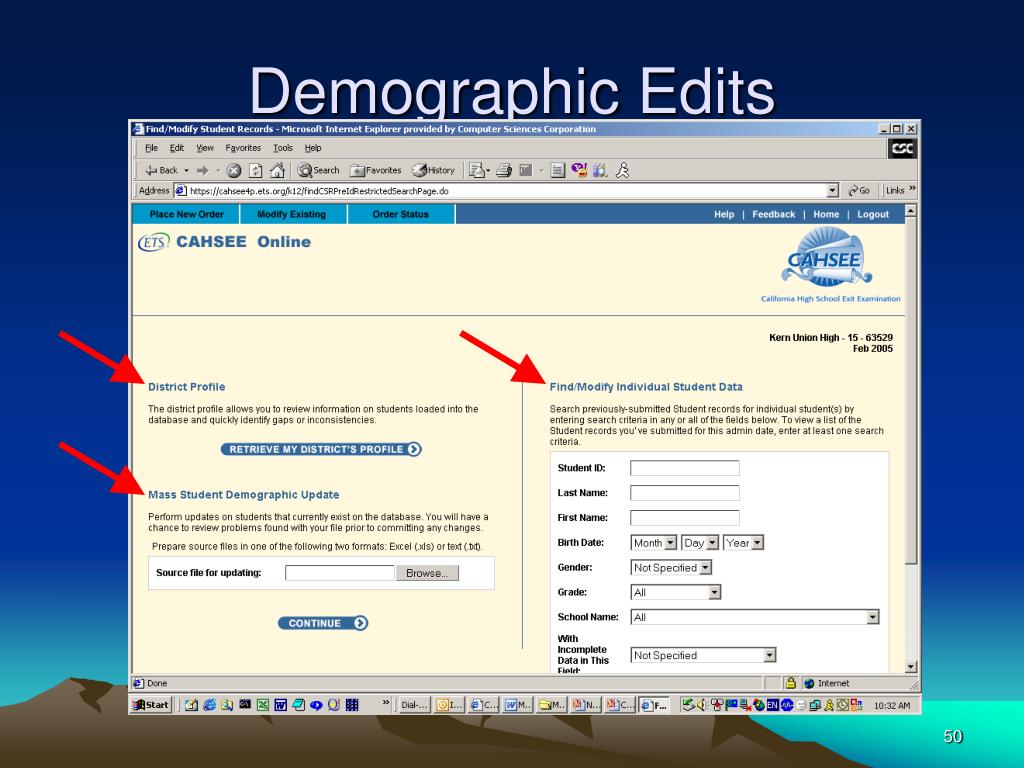Click the Feedback link
This screenshot has width=1024, height=768.
tap(773, 214)
